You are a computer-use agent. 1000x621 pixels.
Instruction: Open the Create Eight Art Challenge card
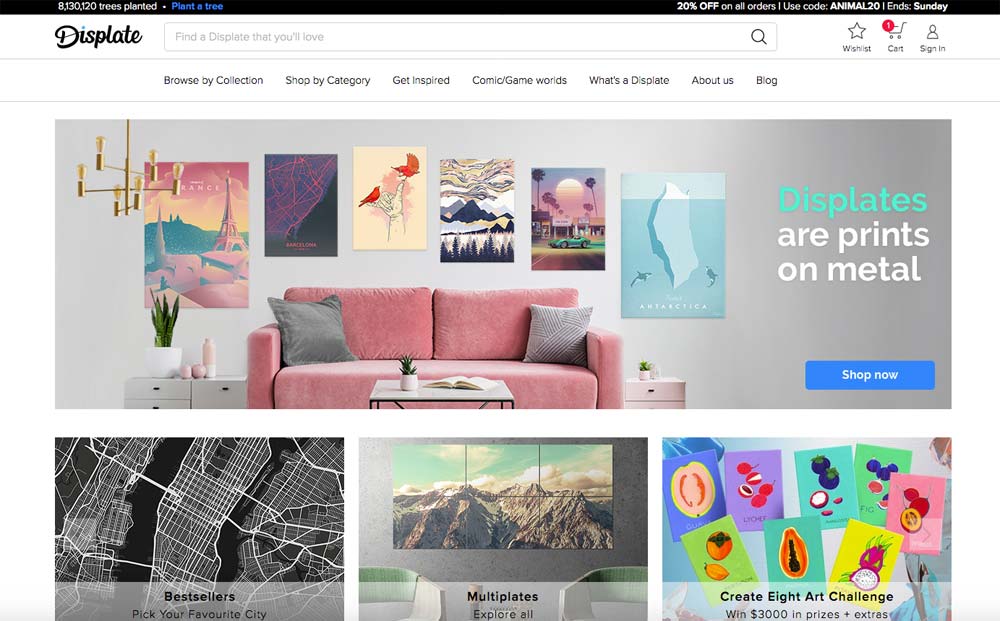tap(807, 529)
